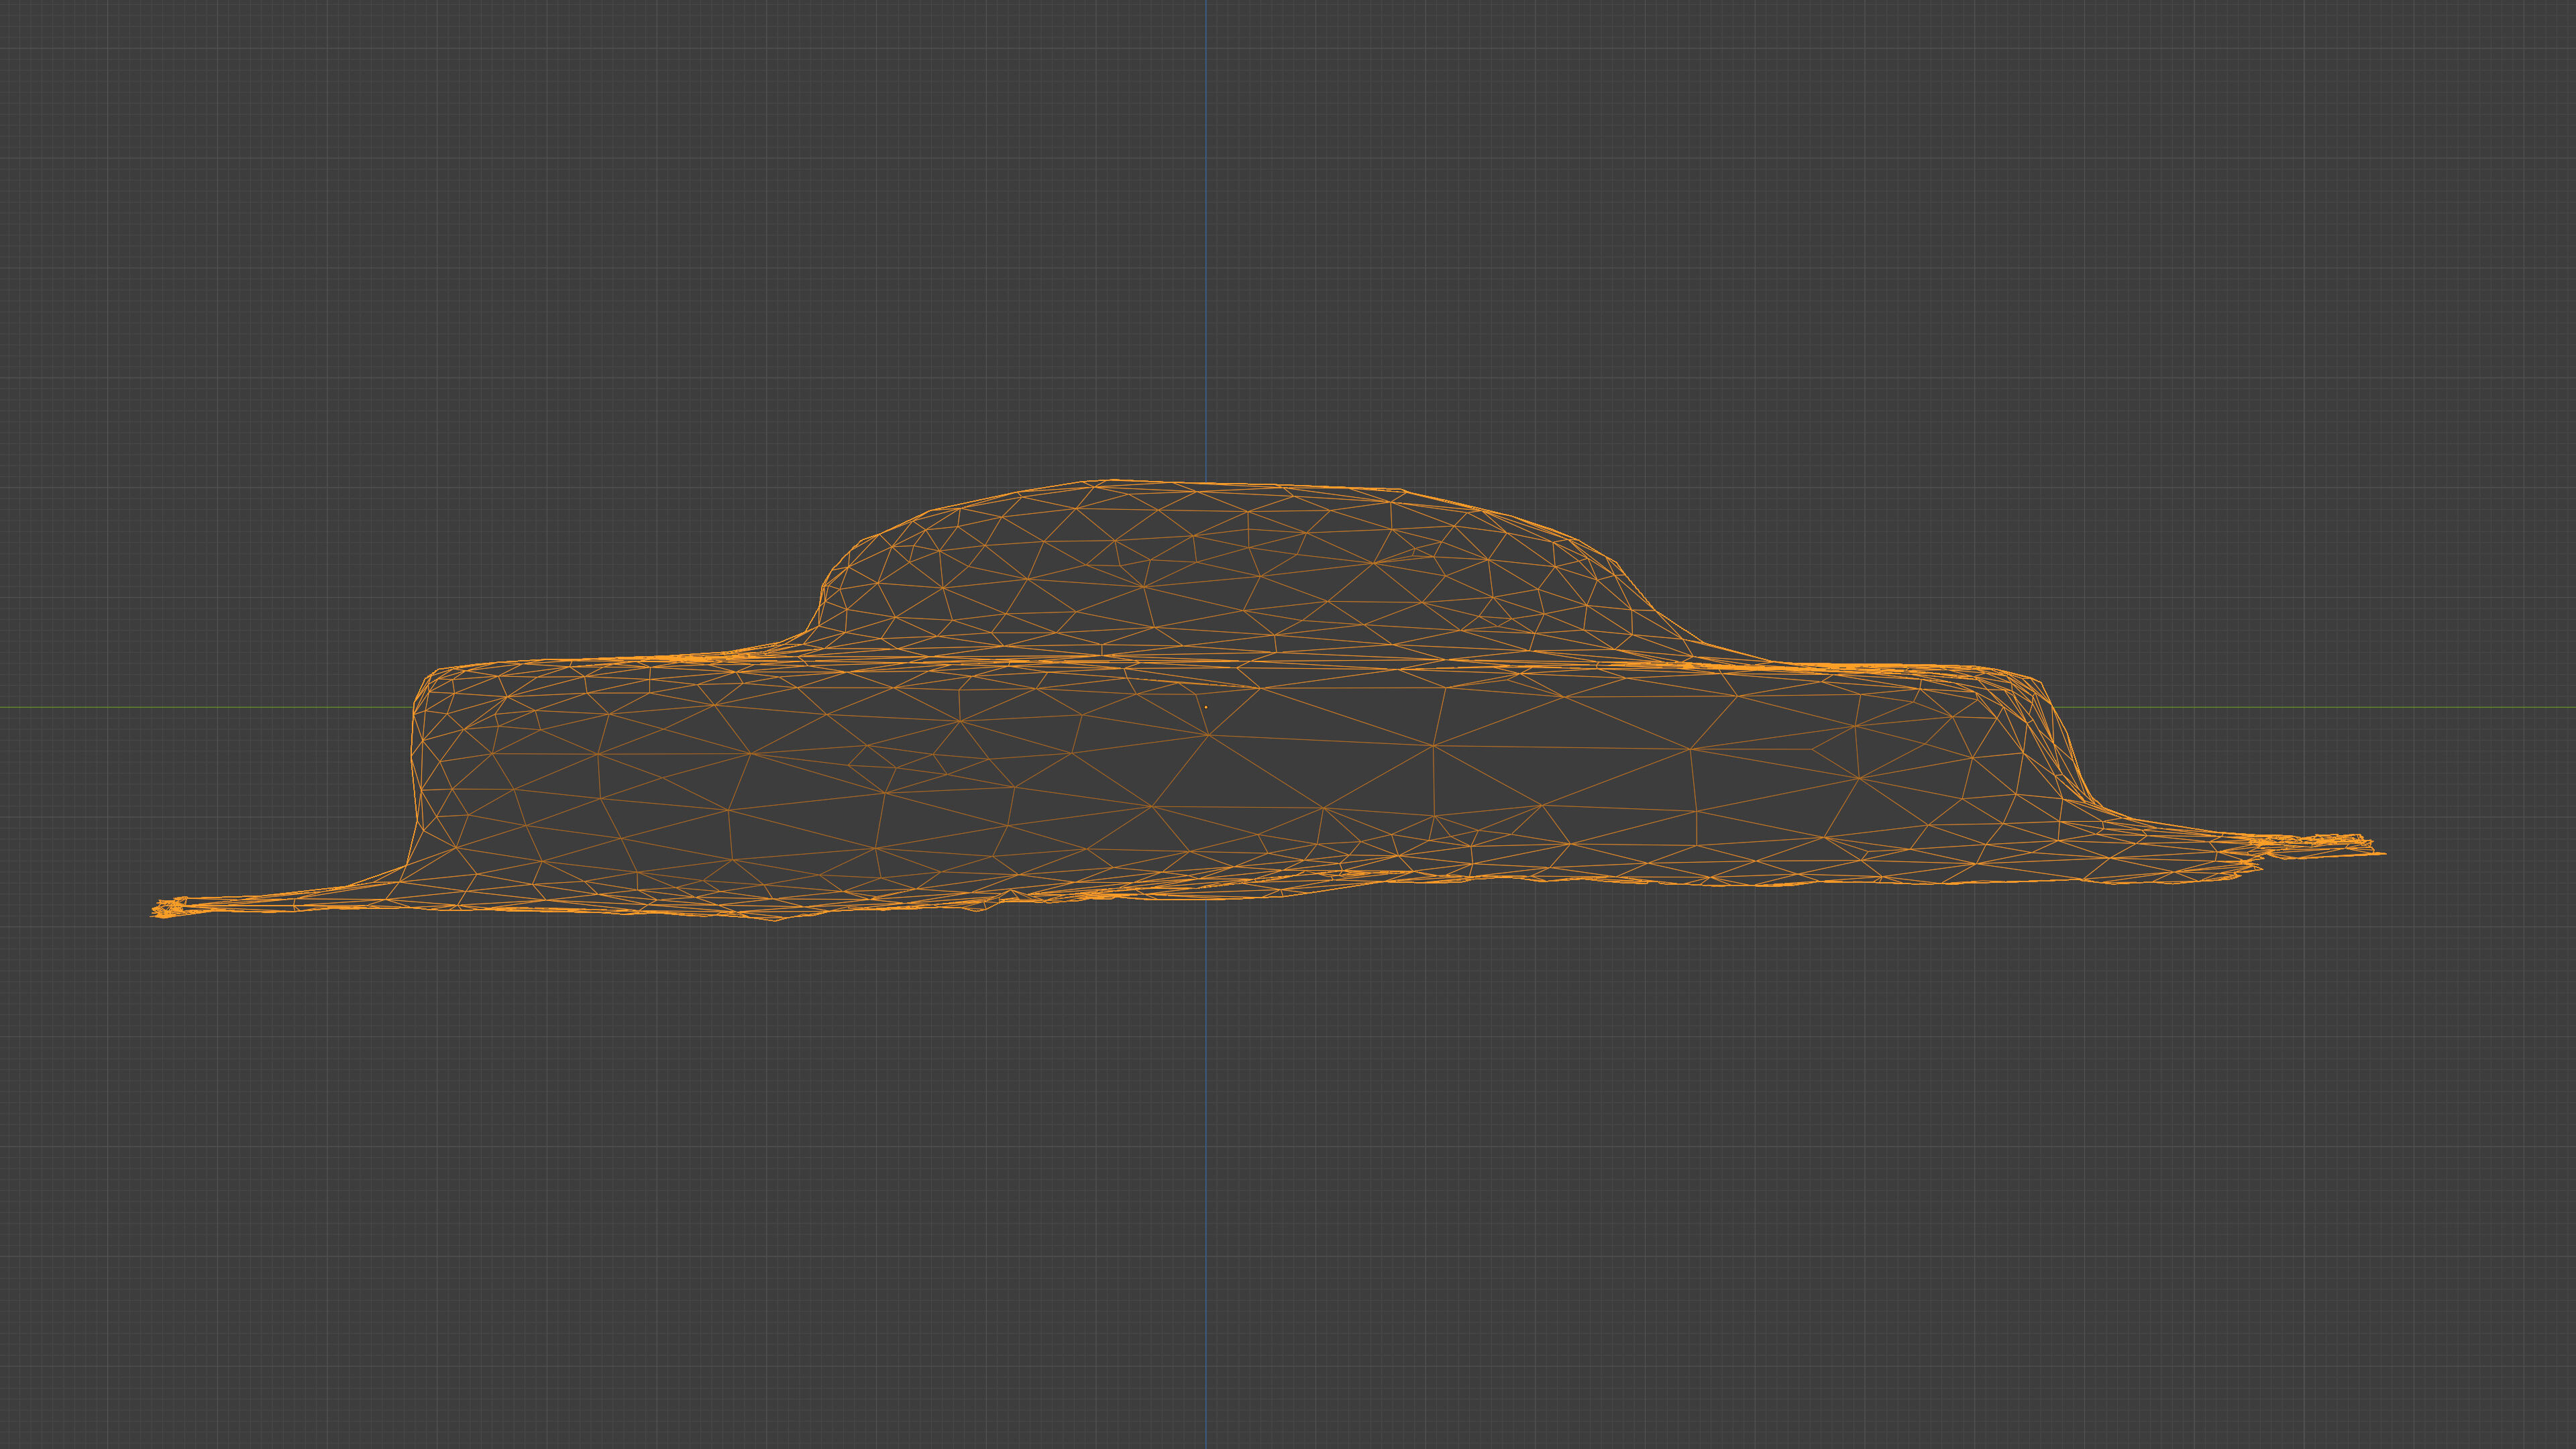Click the blue vertical axis below the mesh
Image resolution: width=2576 pixels, height=1449 pixels.
point(1205,1150)
